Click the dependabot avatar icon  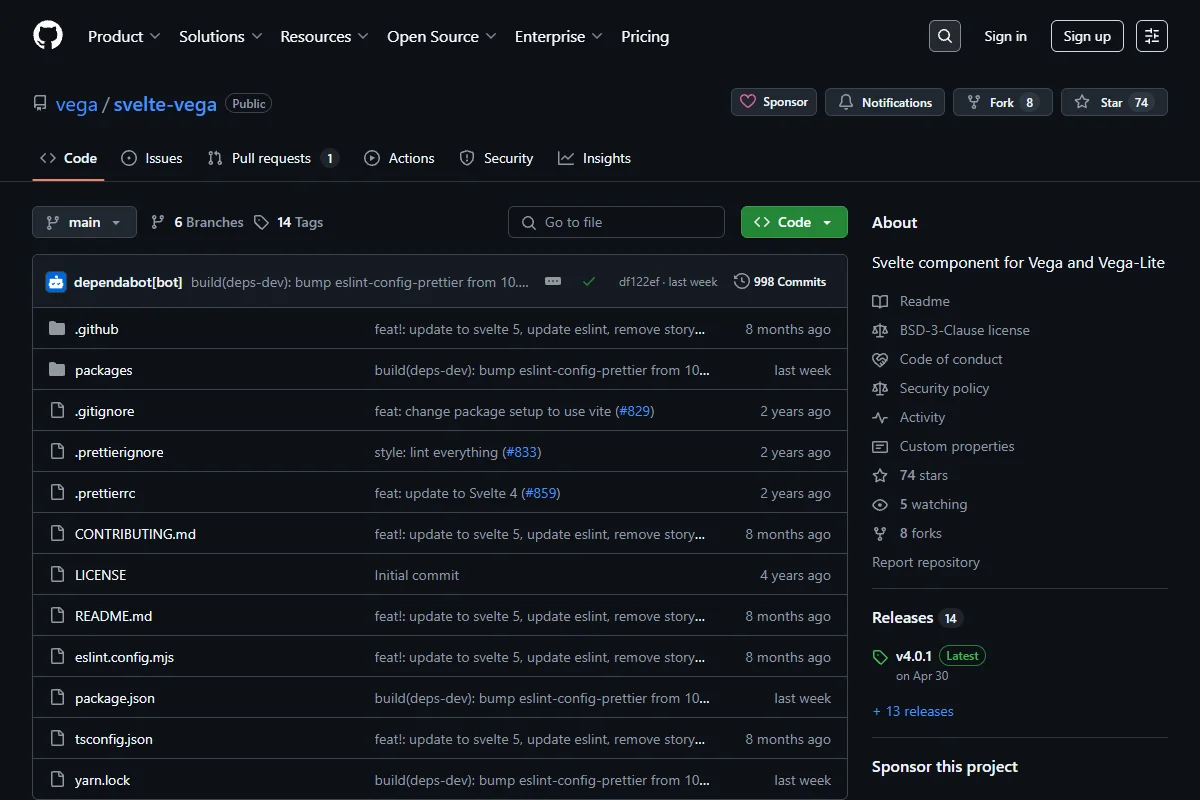pyautogui.click(x=56, y=282)
